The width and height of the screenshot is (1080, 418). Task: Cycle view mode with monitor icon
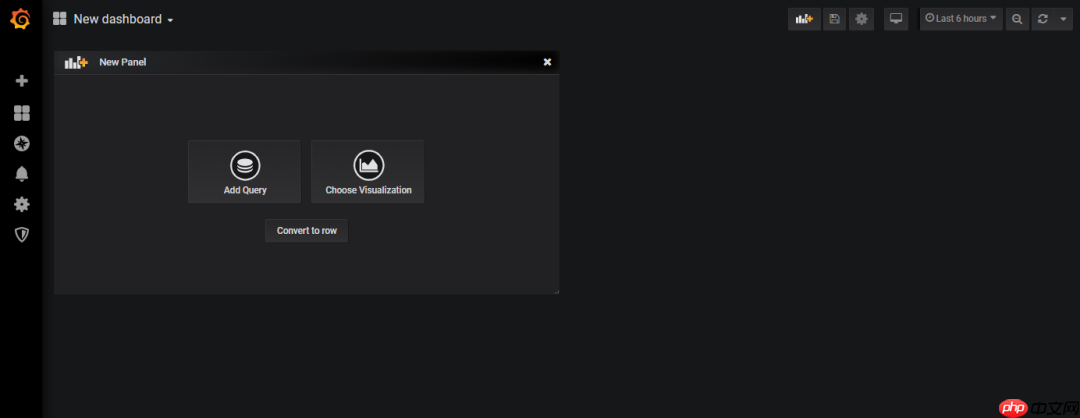896,19
